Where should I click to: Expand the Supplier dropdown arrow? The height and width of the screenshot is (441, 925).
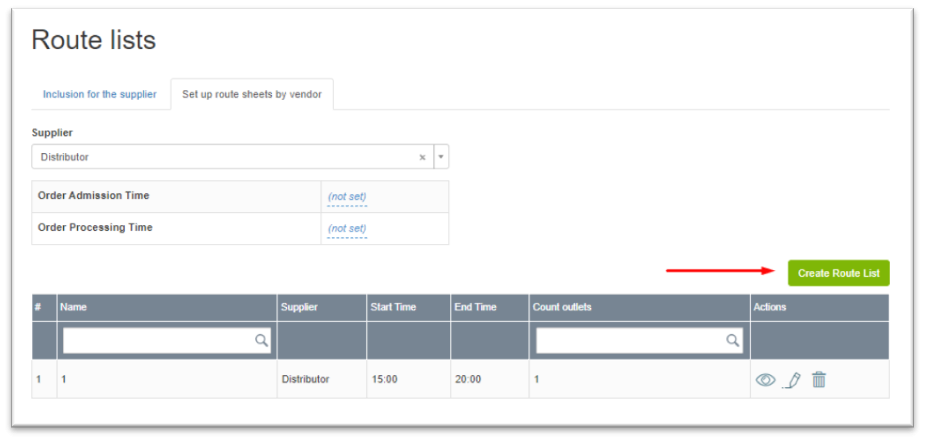coord(441,157)
